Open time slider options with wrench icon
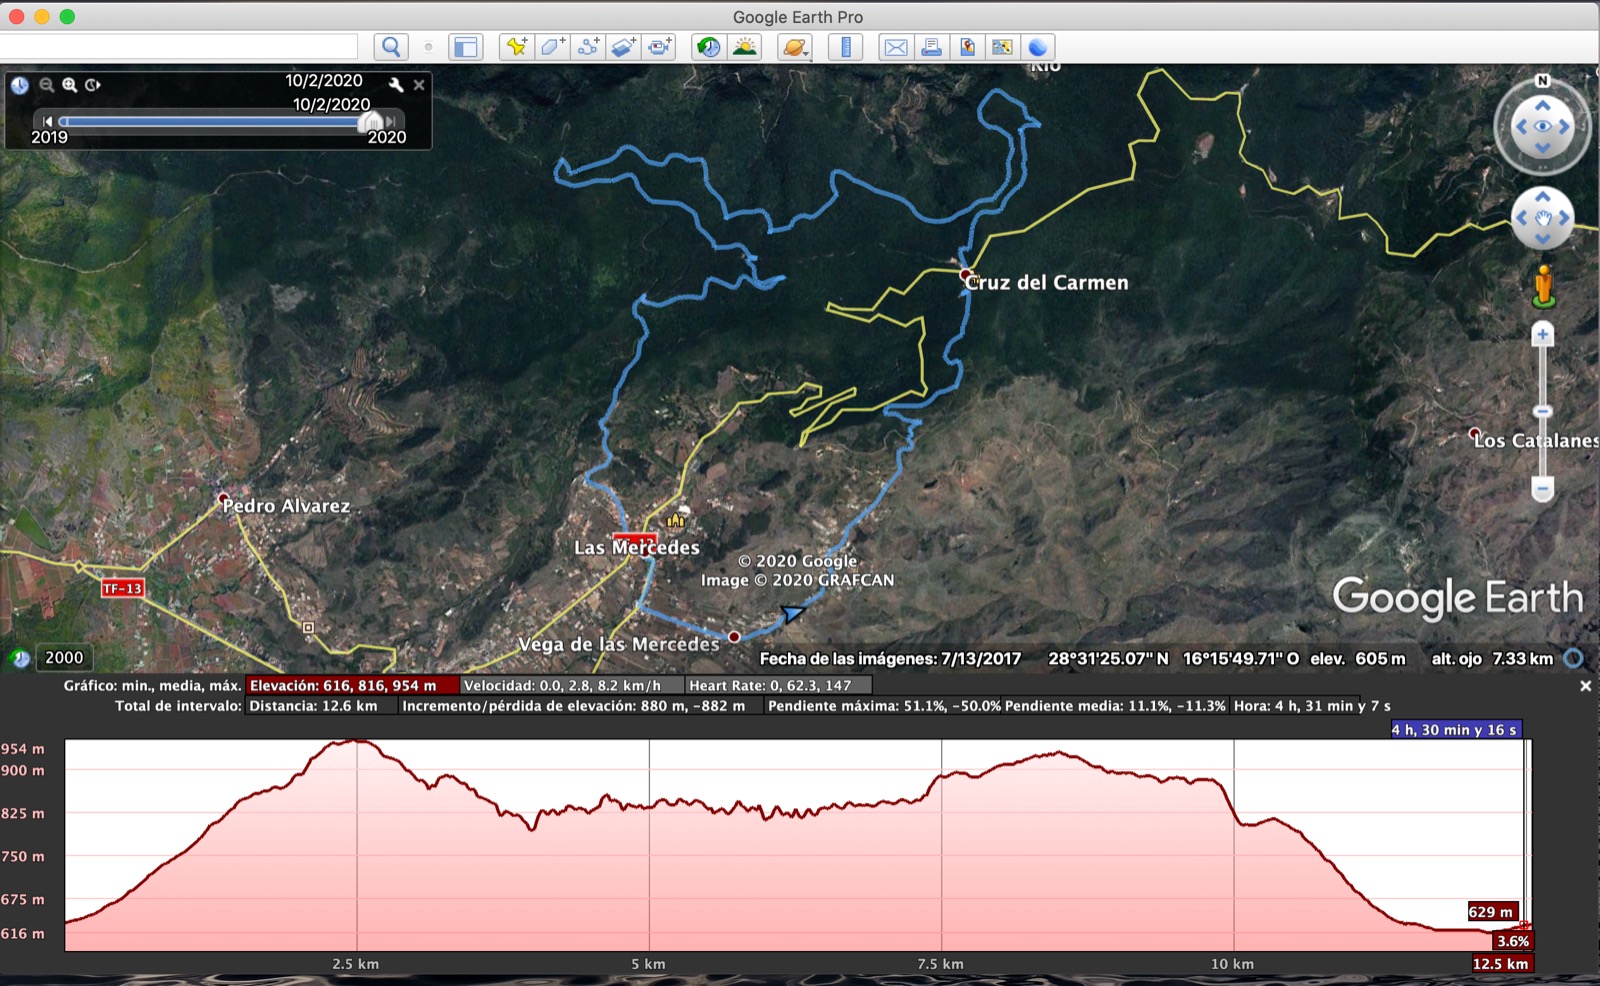This screenshot has height=986, width=1600. (396, 85)
